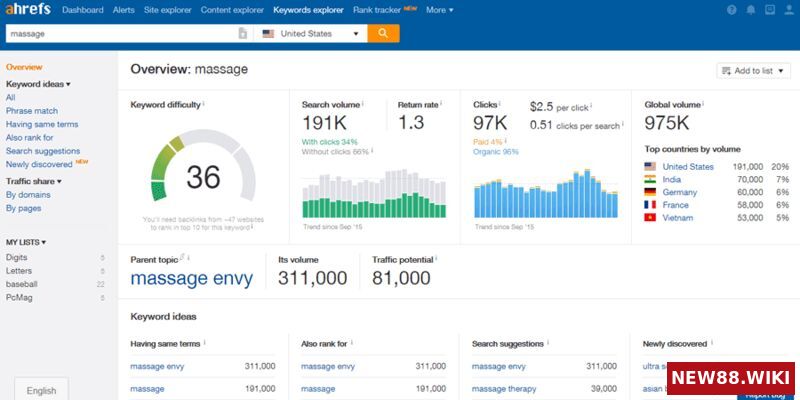Open massage envy under Also rank for
The height and width of the screenshot is (400, 800).
click(328, 366)
